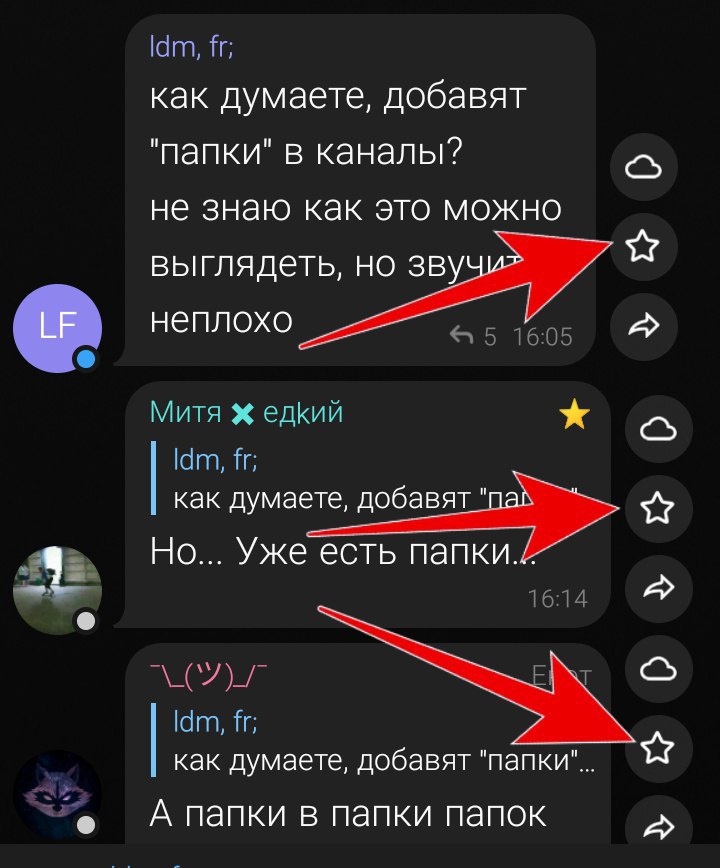720x868 pixels.
Task: Click the ¯\_(ツ)_/¯ sender name
Action: pyautogui.click(x=209, y=675)
